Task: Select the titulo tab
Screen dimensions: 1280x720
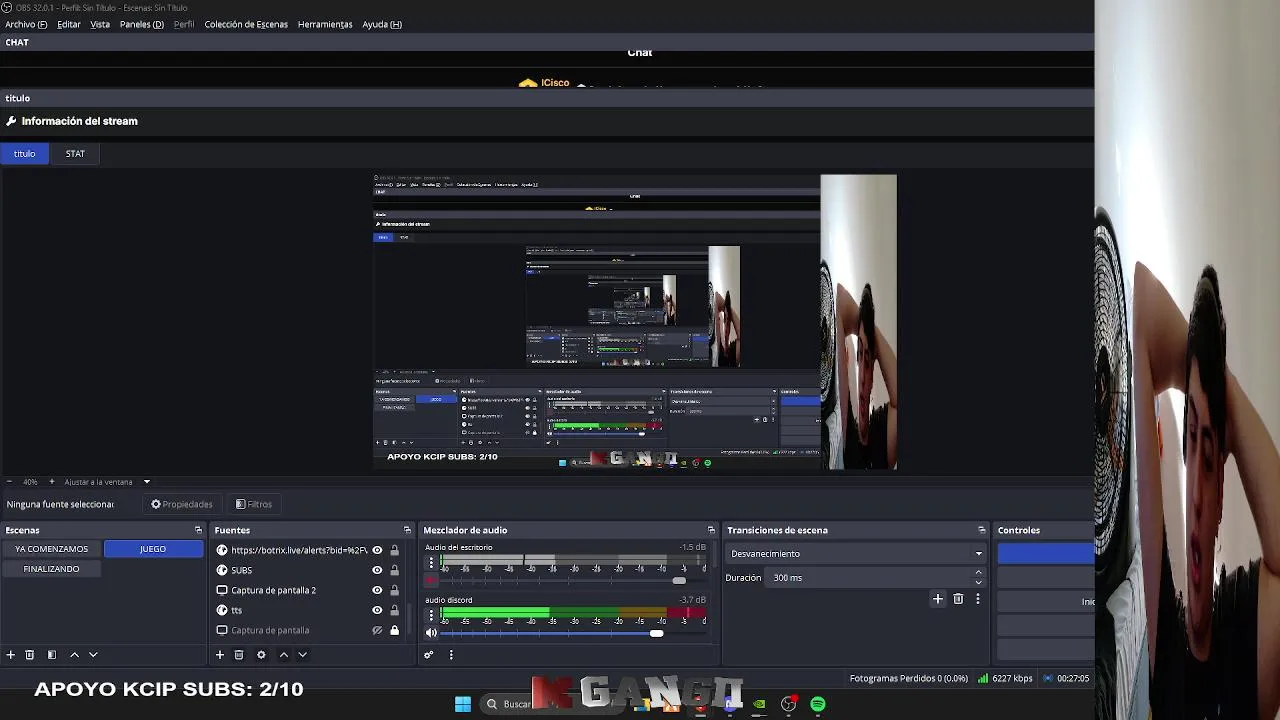Action: [x=24, y=154]
